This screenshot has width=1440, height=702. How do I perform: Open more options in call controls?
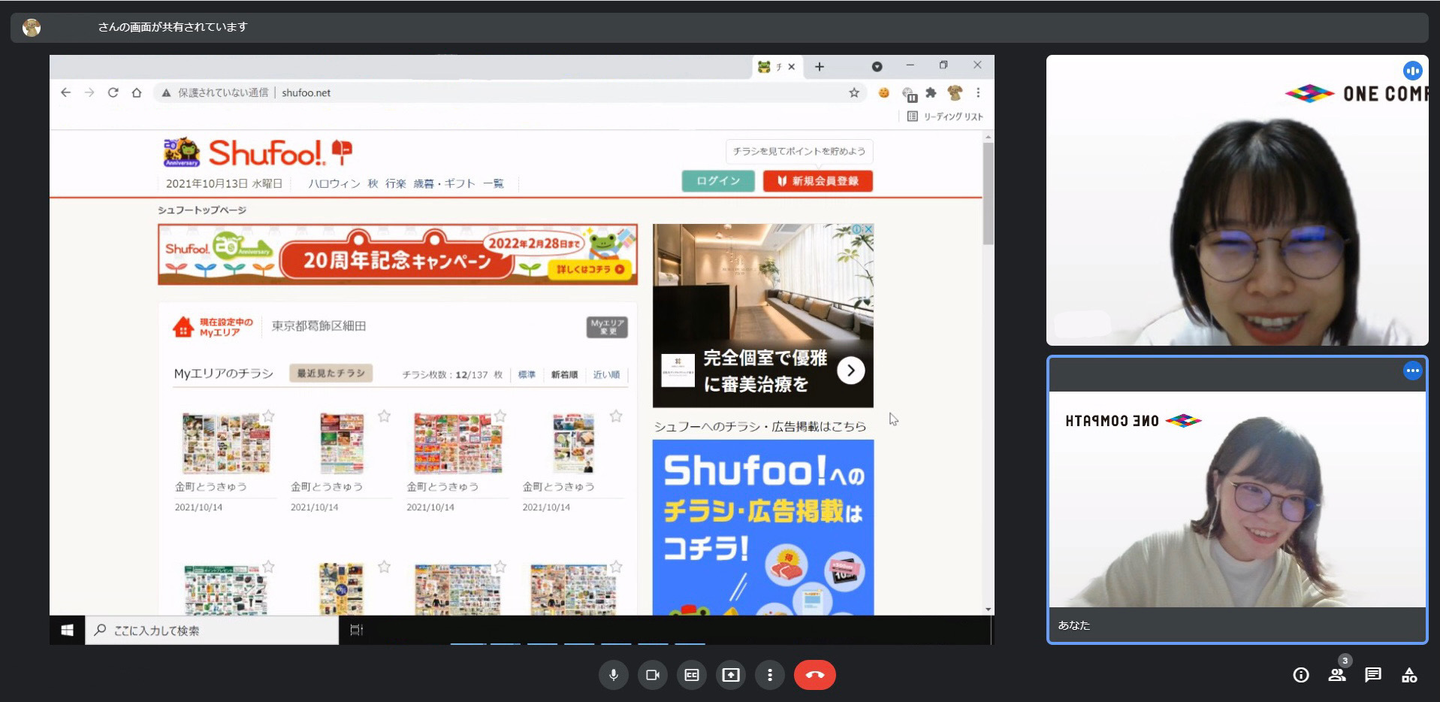(x=769, y=675)
